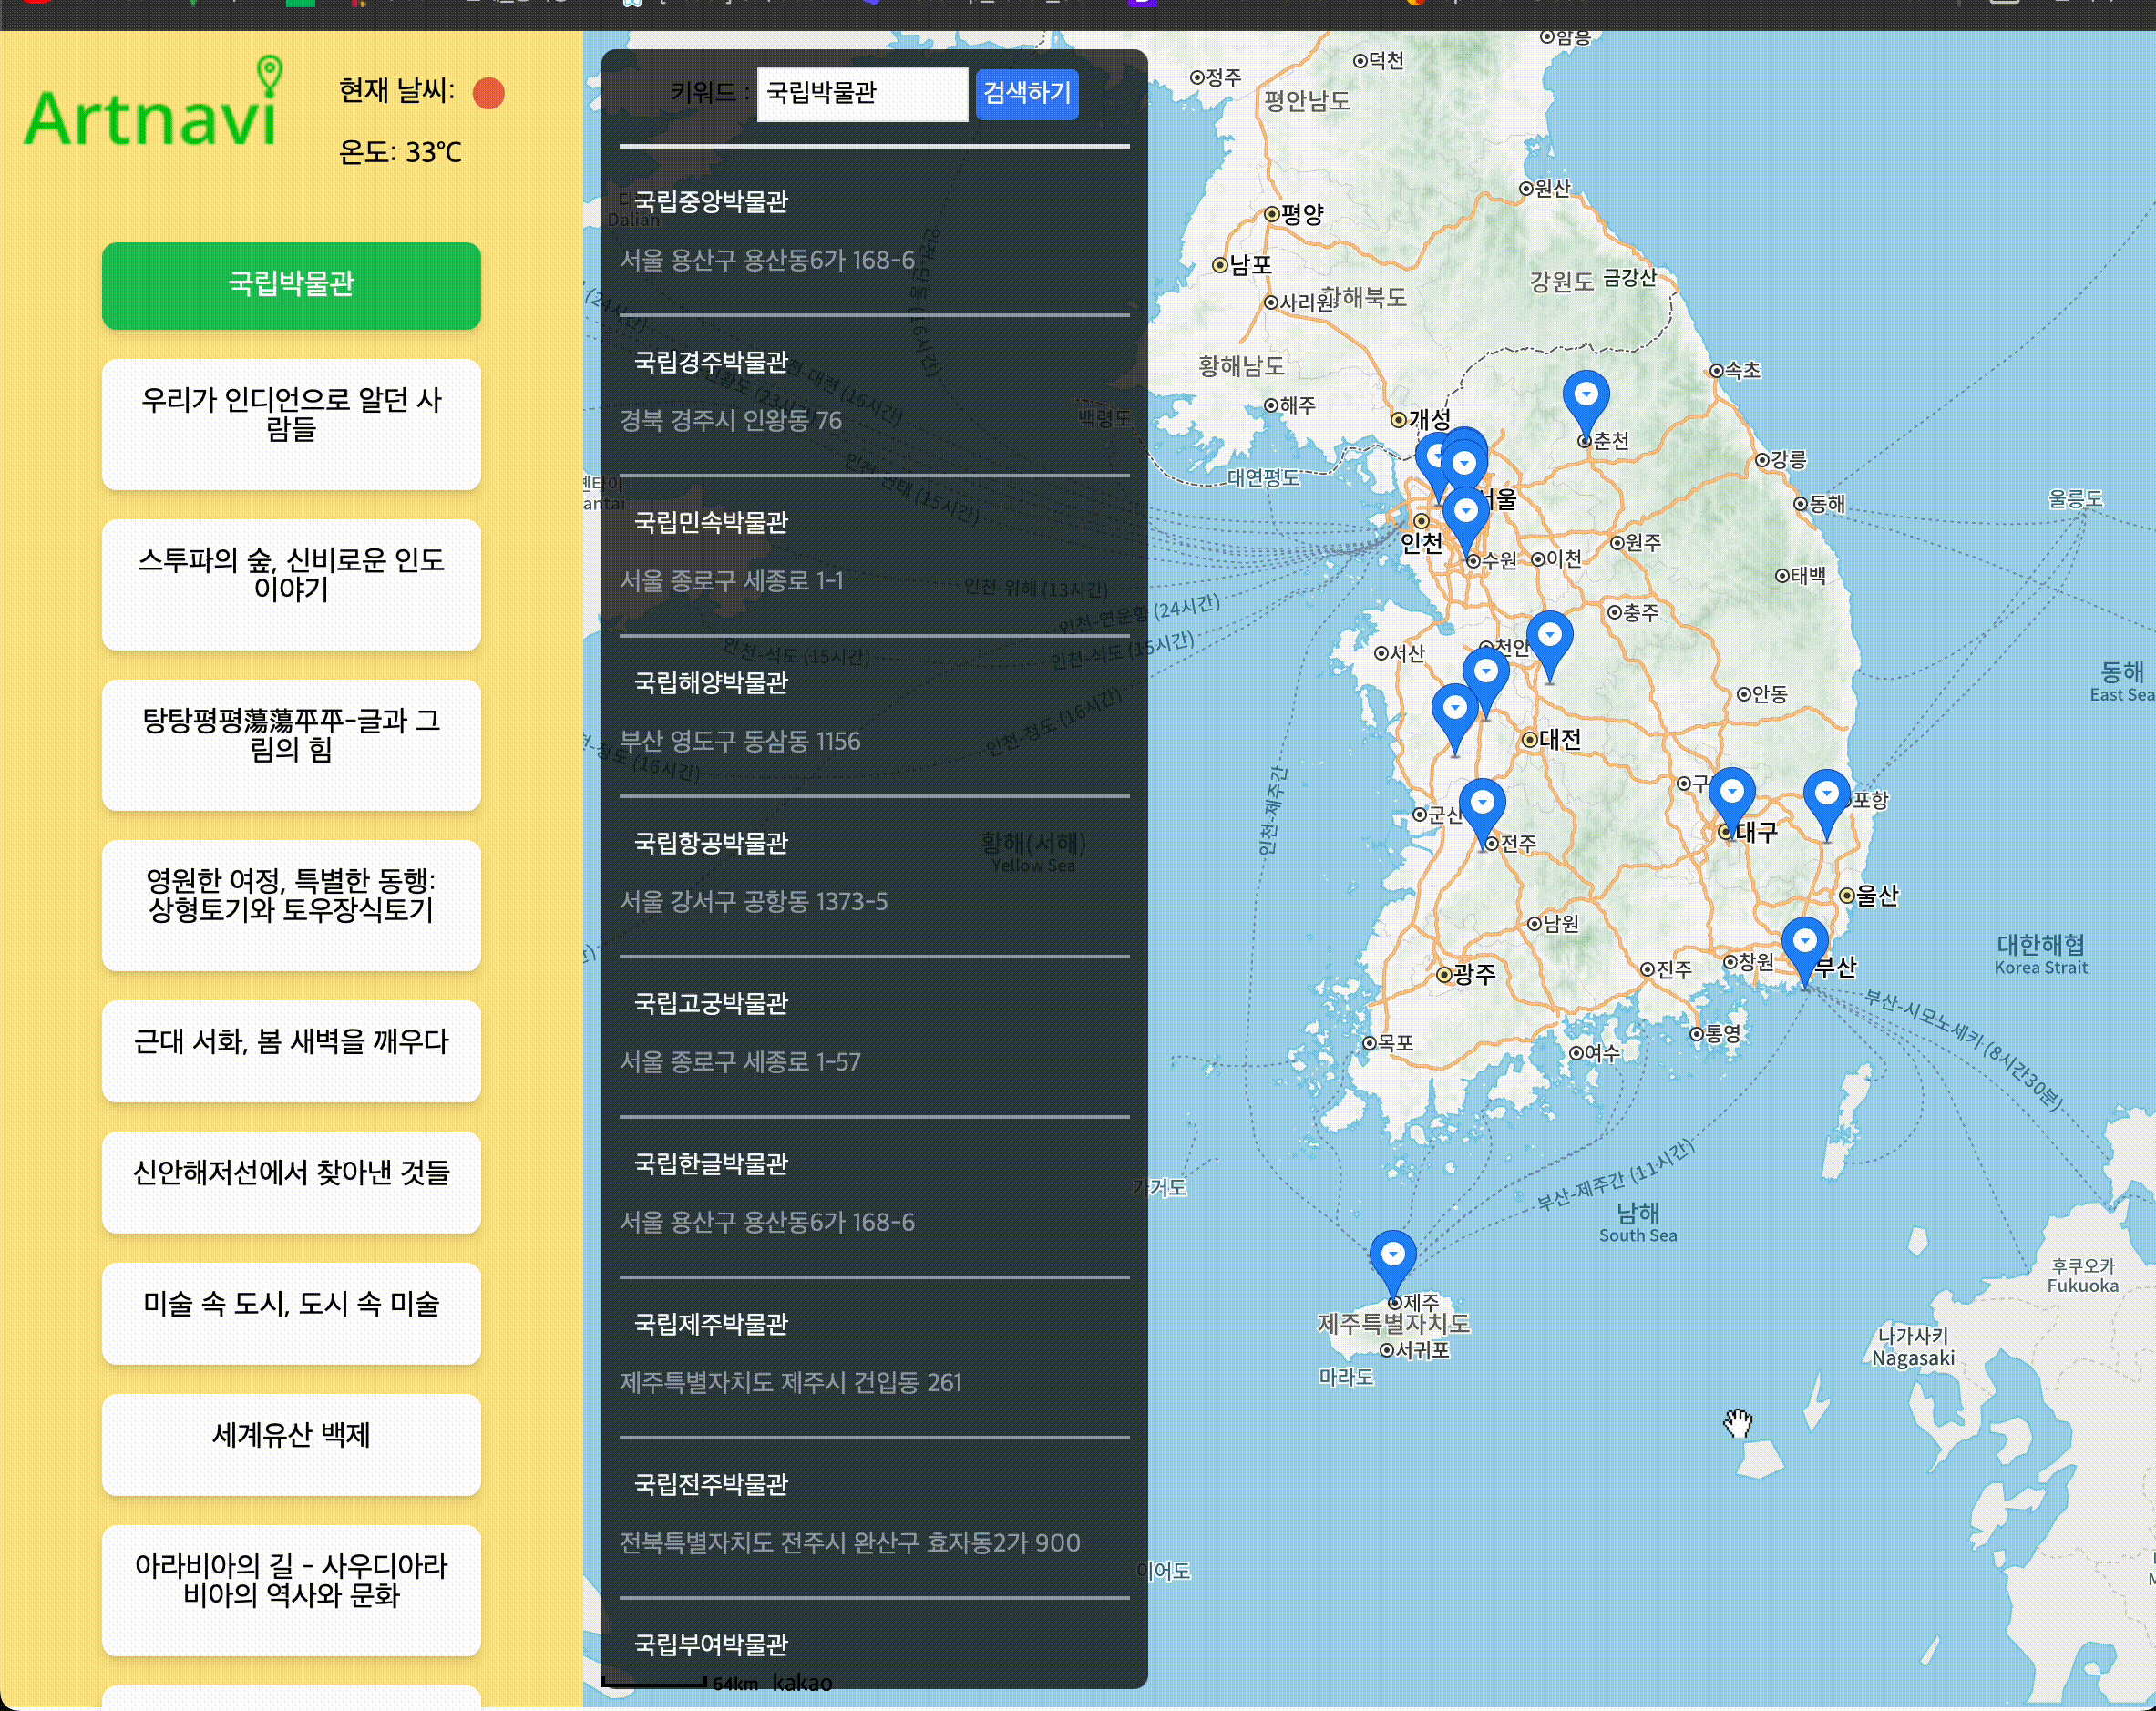Click the map marker east of 천안
Image resolution: width=2156 pixels, height=1711 pixels.
click(1549, 637)
